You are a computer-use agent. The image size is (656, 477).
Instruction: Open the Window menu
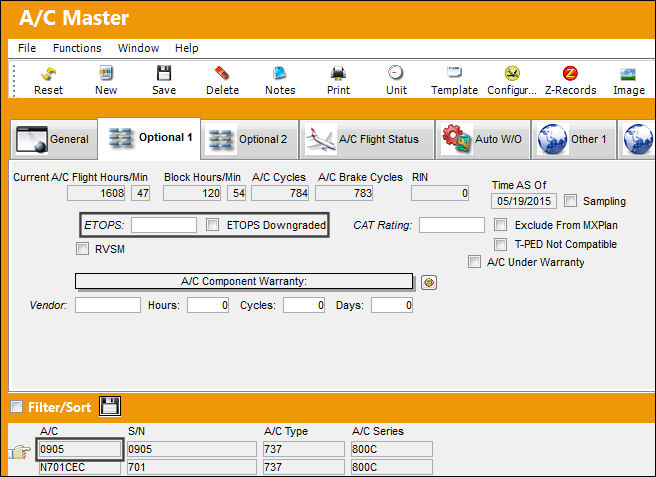point(138,48)
